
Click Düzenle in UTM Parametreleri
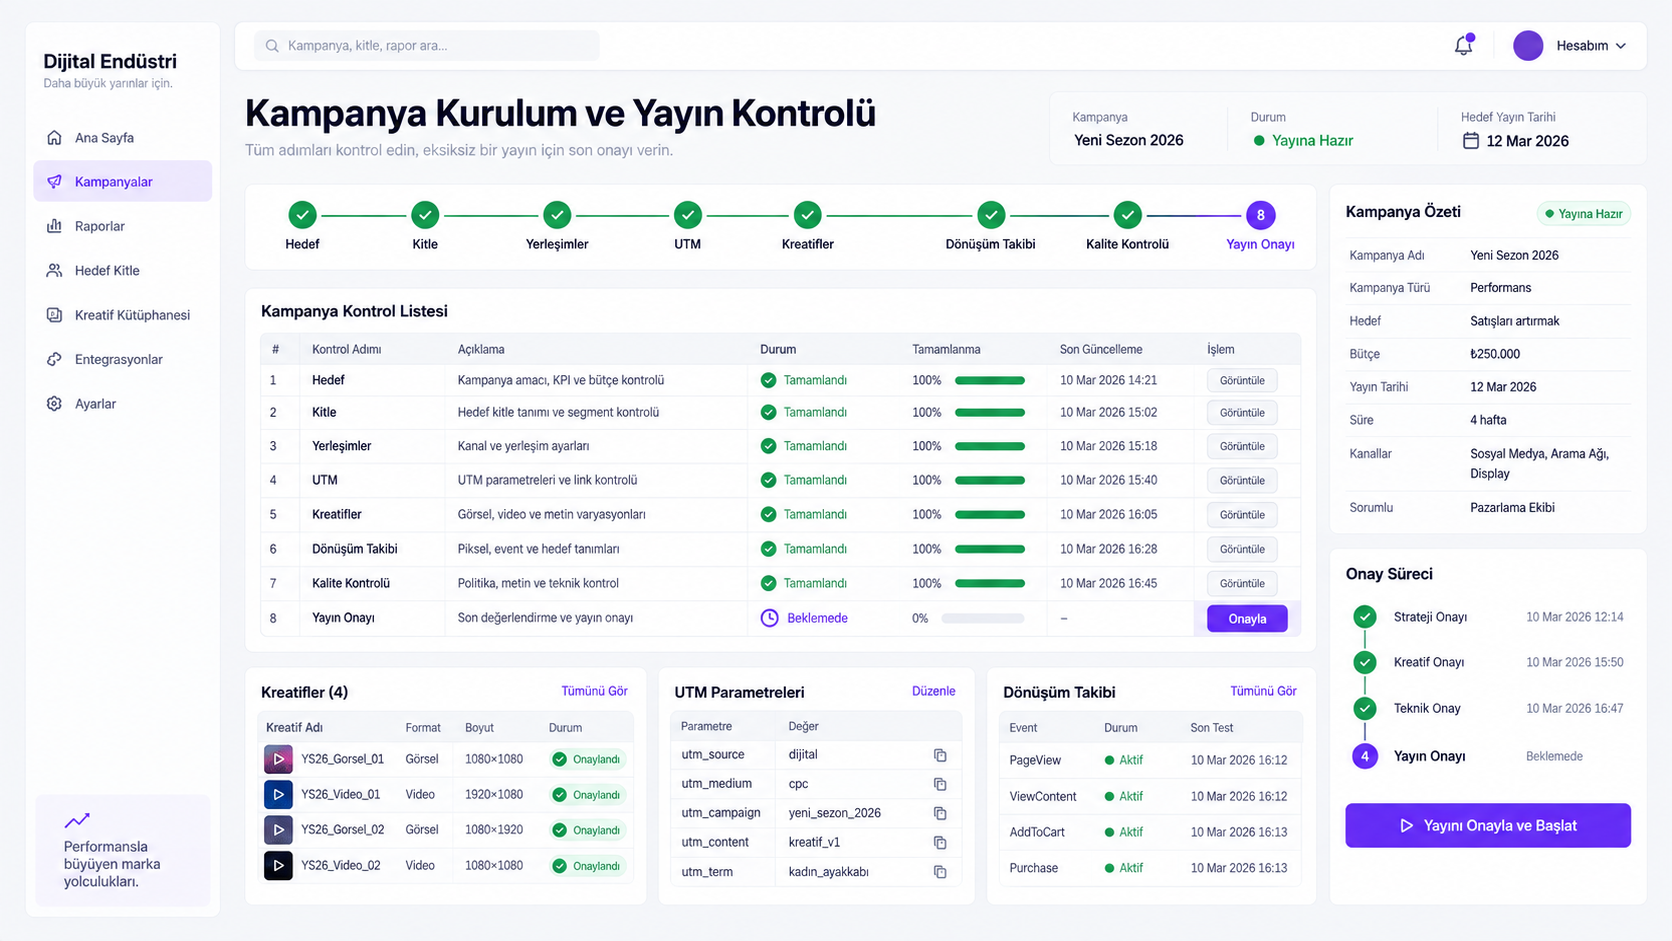pos(933,691)
